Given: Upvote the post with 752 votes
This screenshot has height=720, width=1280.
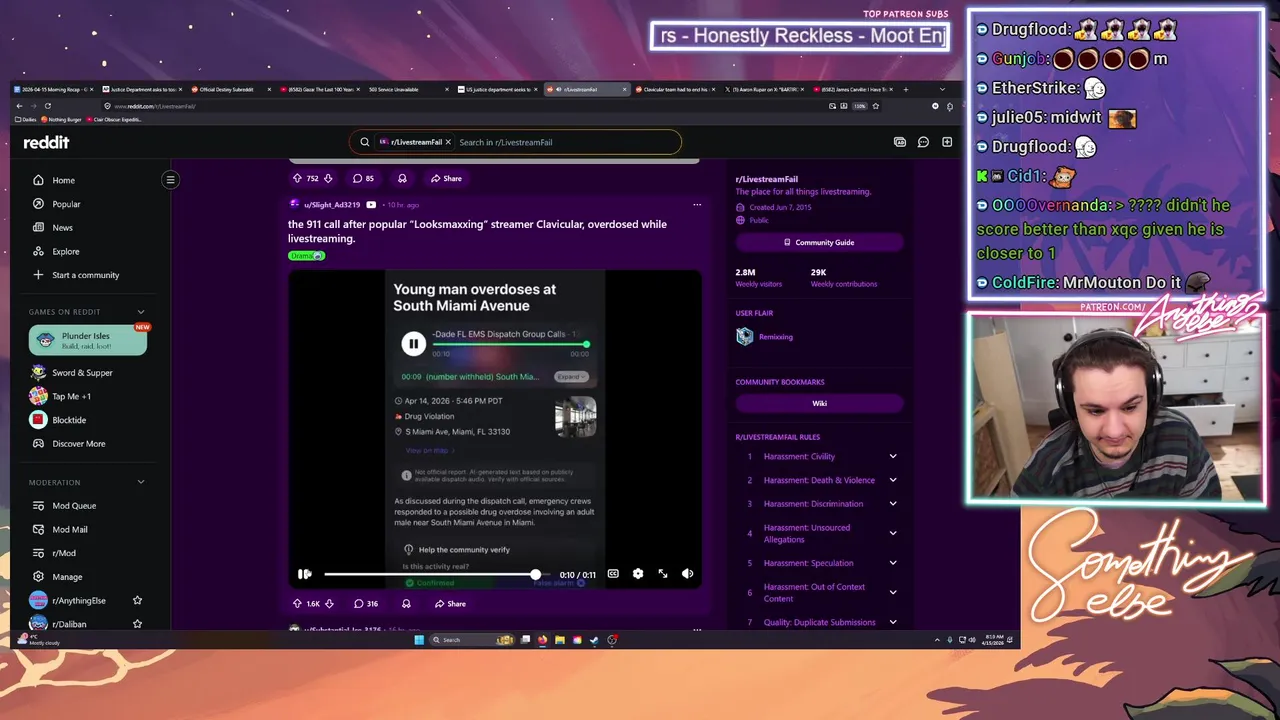Looking at the screenshot, I should point(297,179).
